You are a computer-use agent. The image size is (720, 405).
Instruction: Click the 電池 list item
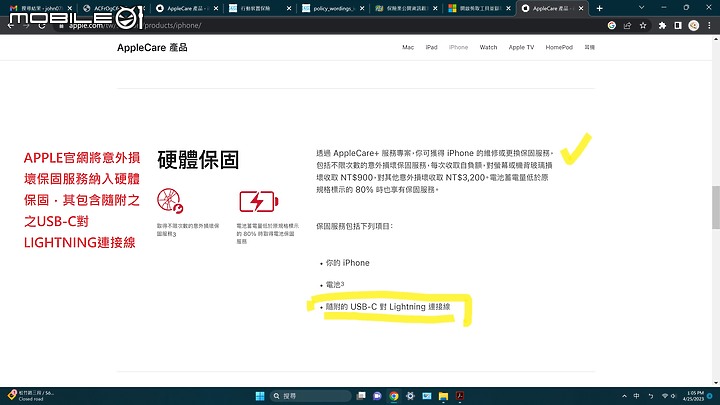coord(335,285)
